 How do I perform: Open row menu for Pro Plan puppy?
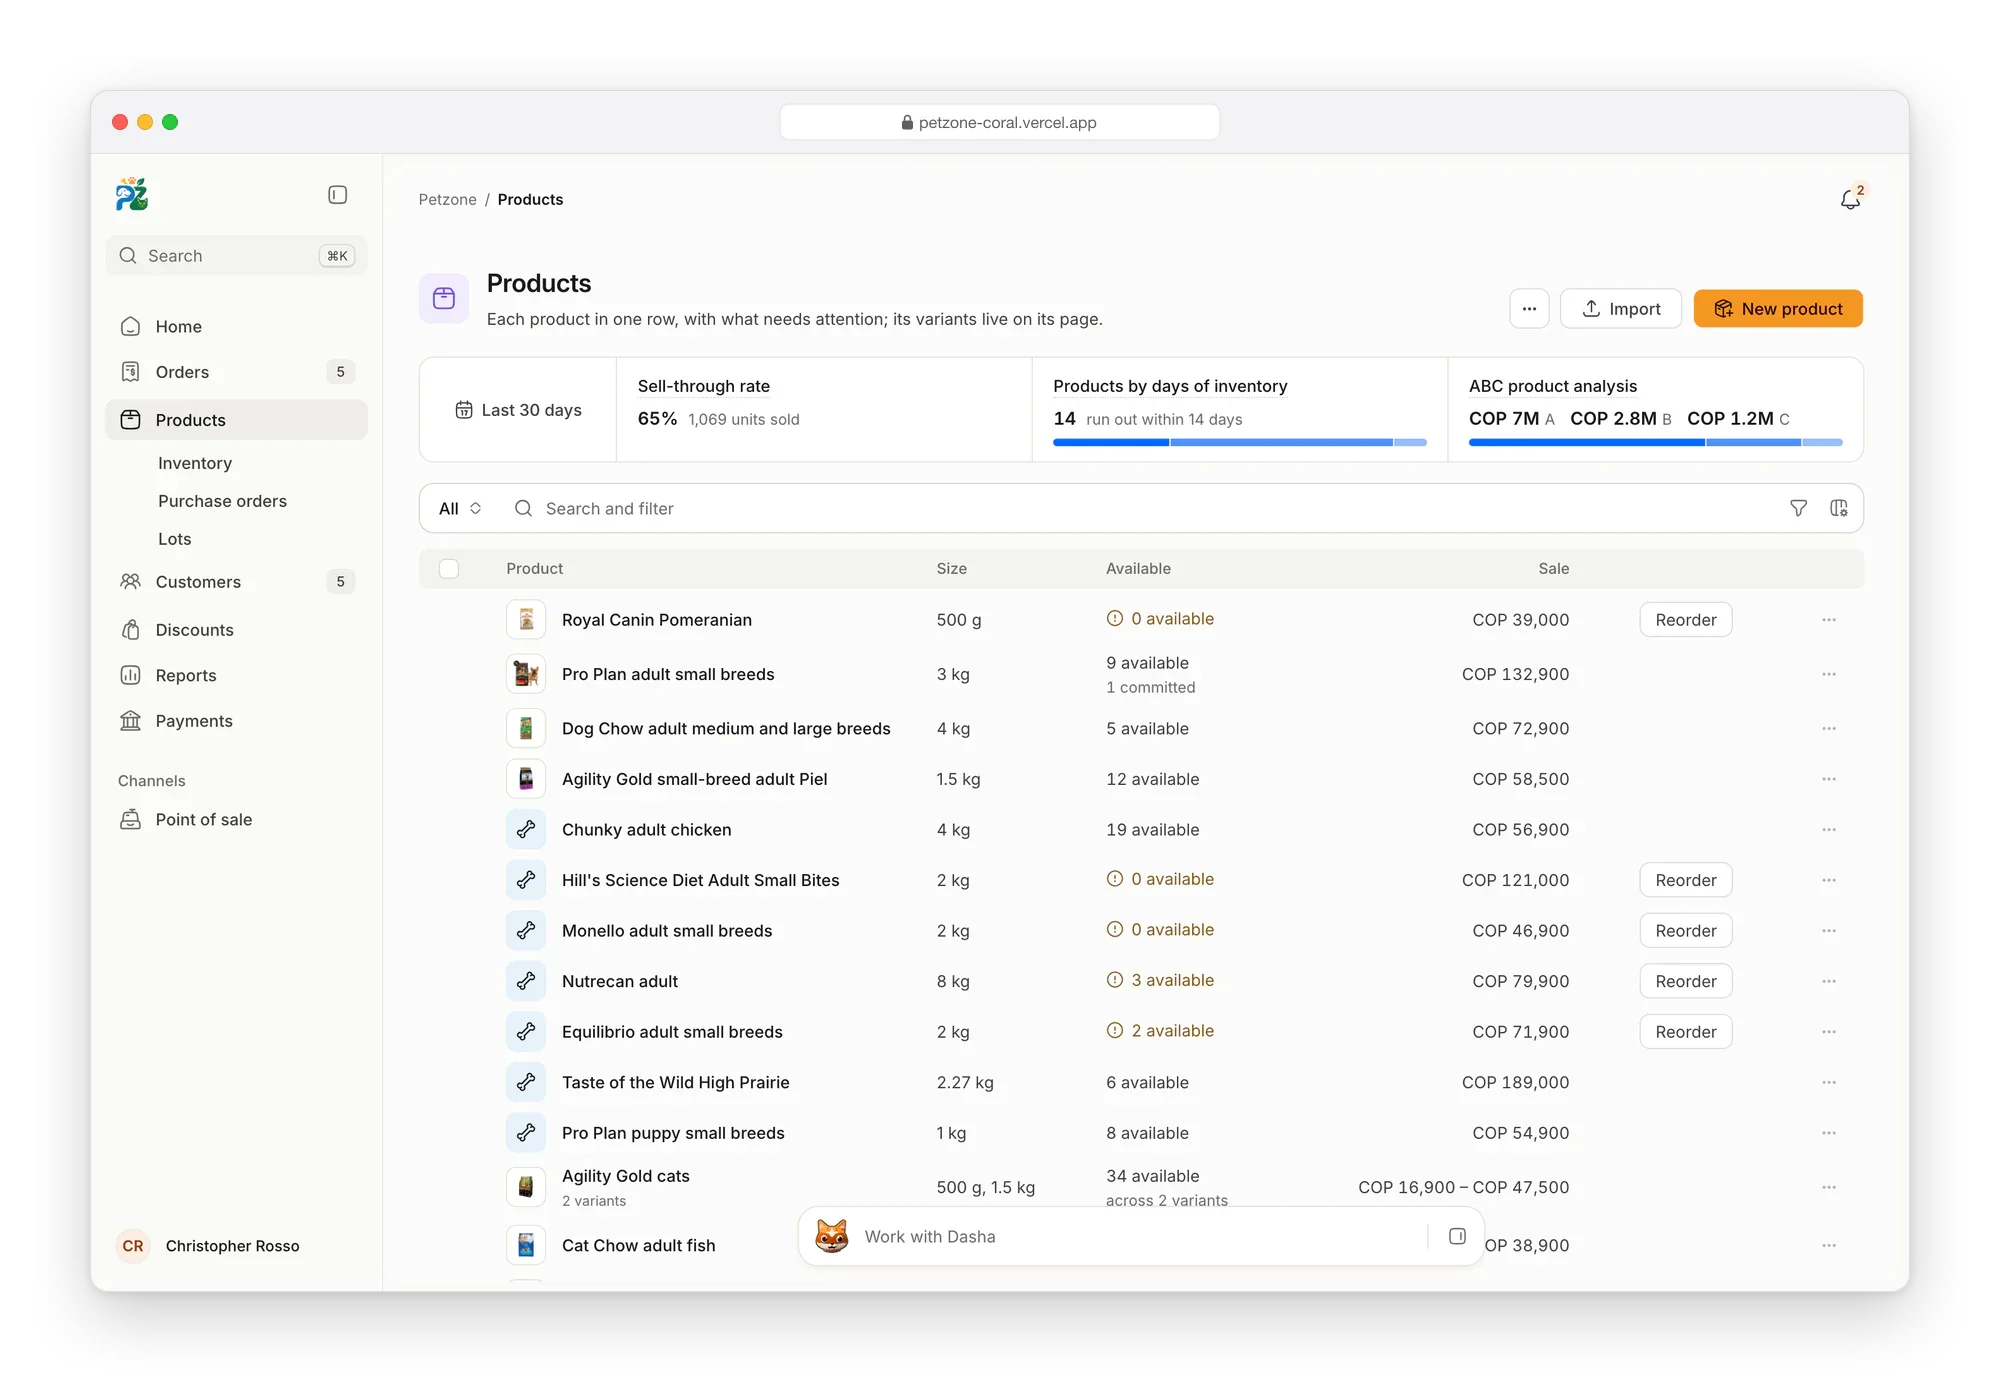tap(1829, 1133)
